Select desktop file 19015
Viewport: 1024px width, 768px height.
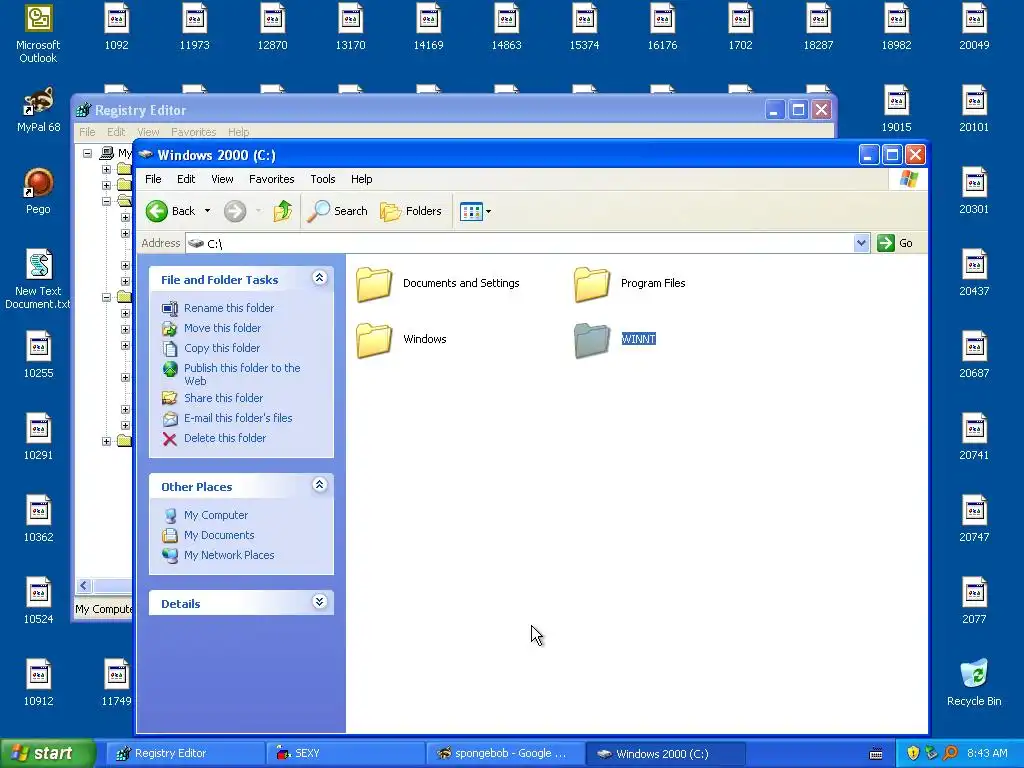896,109
